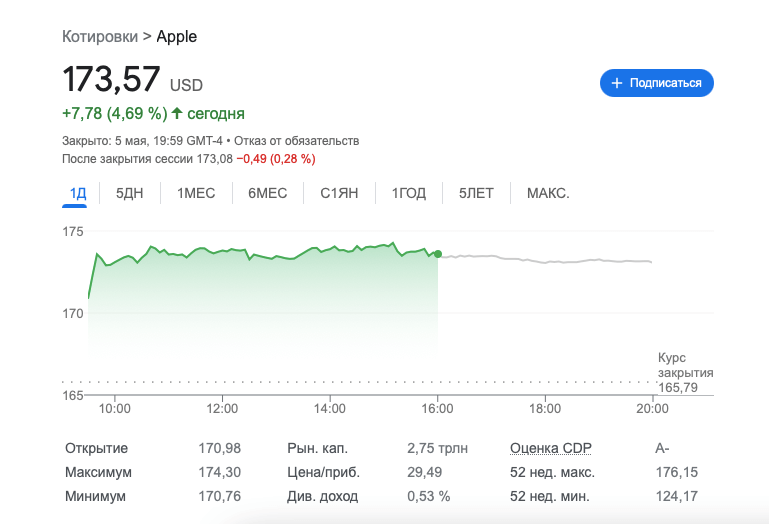
Task: Select the 1Д range tab
Action: tap(78, 193)
